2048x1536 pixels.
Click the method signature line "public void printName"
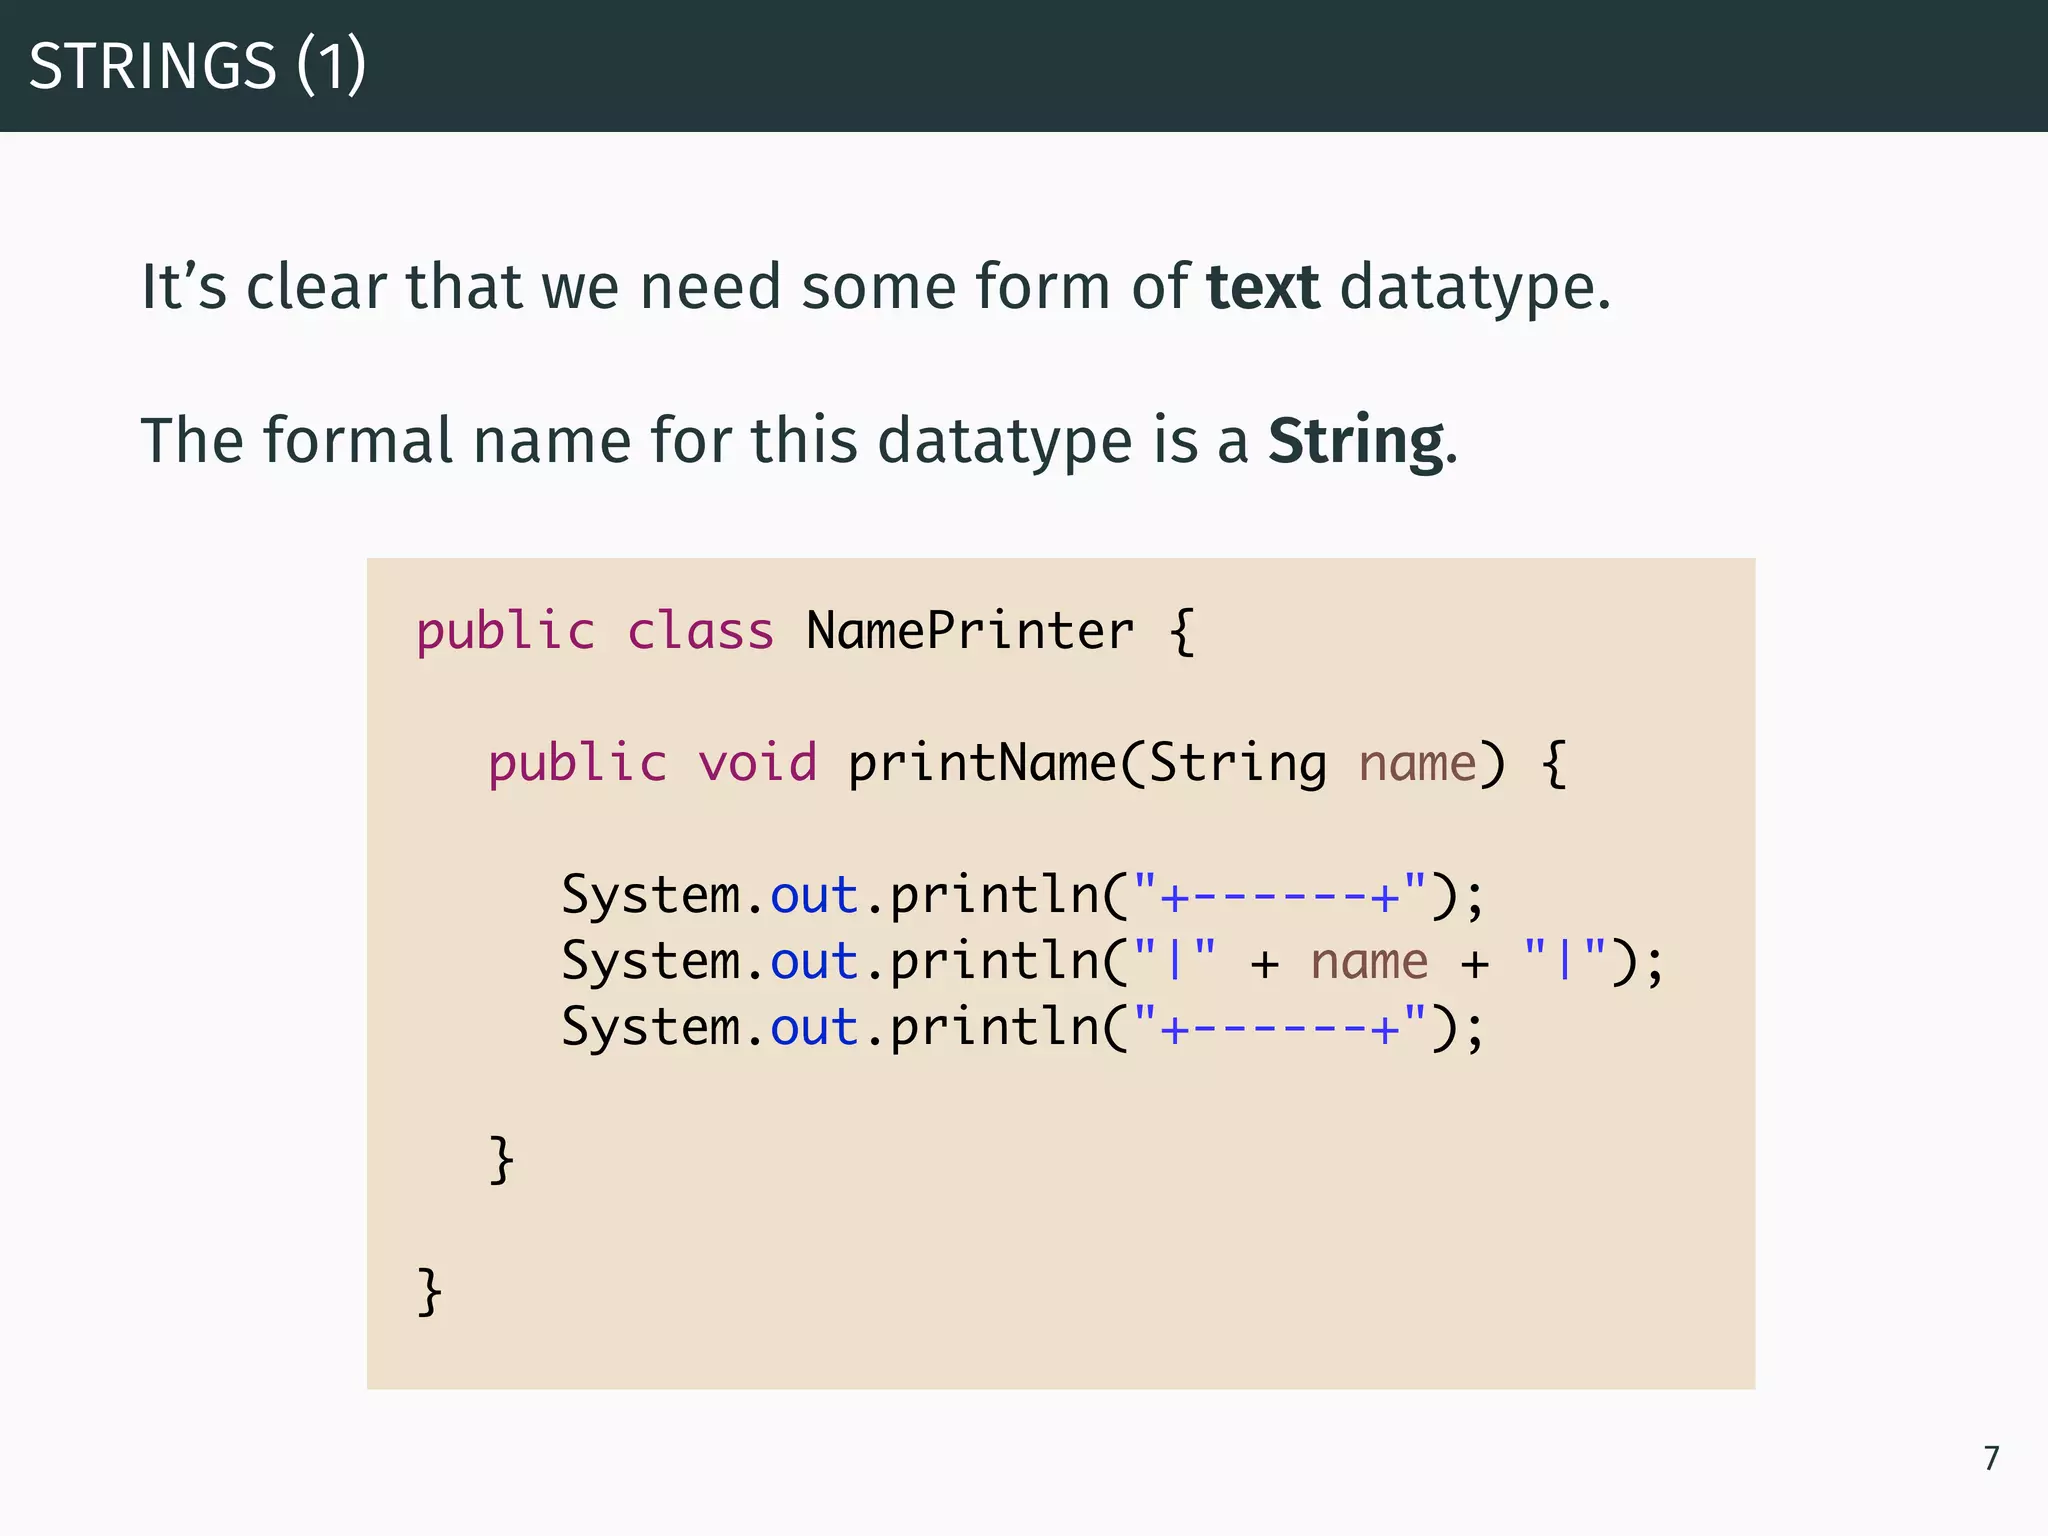point(1028,764)
